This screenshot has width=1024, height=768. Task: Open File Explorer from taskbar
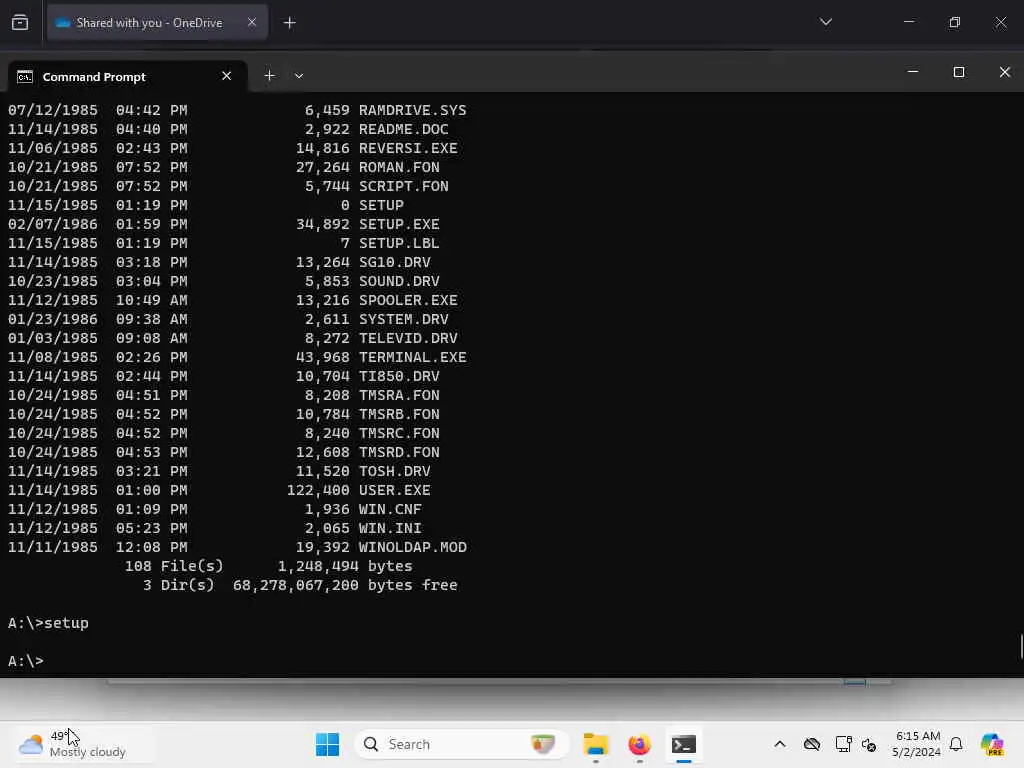(596, 744)
